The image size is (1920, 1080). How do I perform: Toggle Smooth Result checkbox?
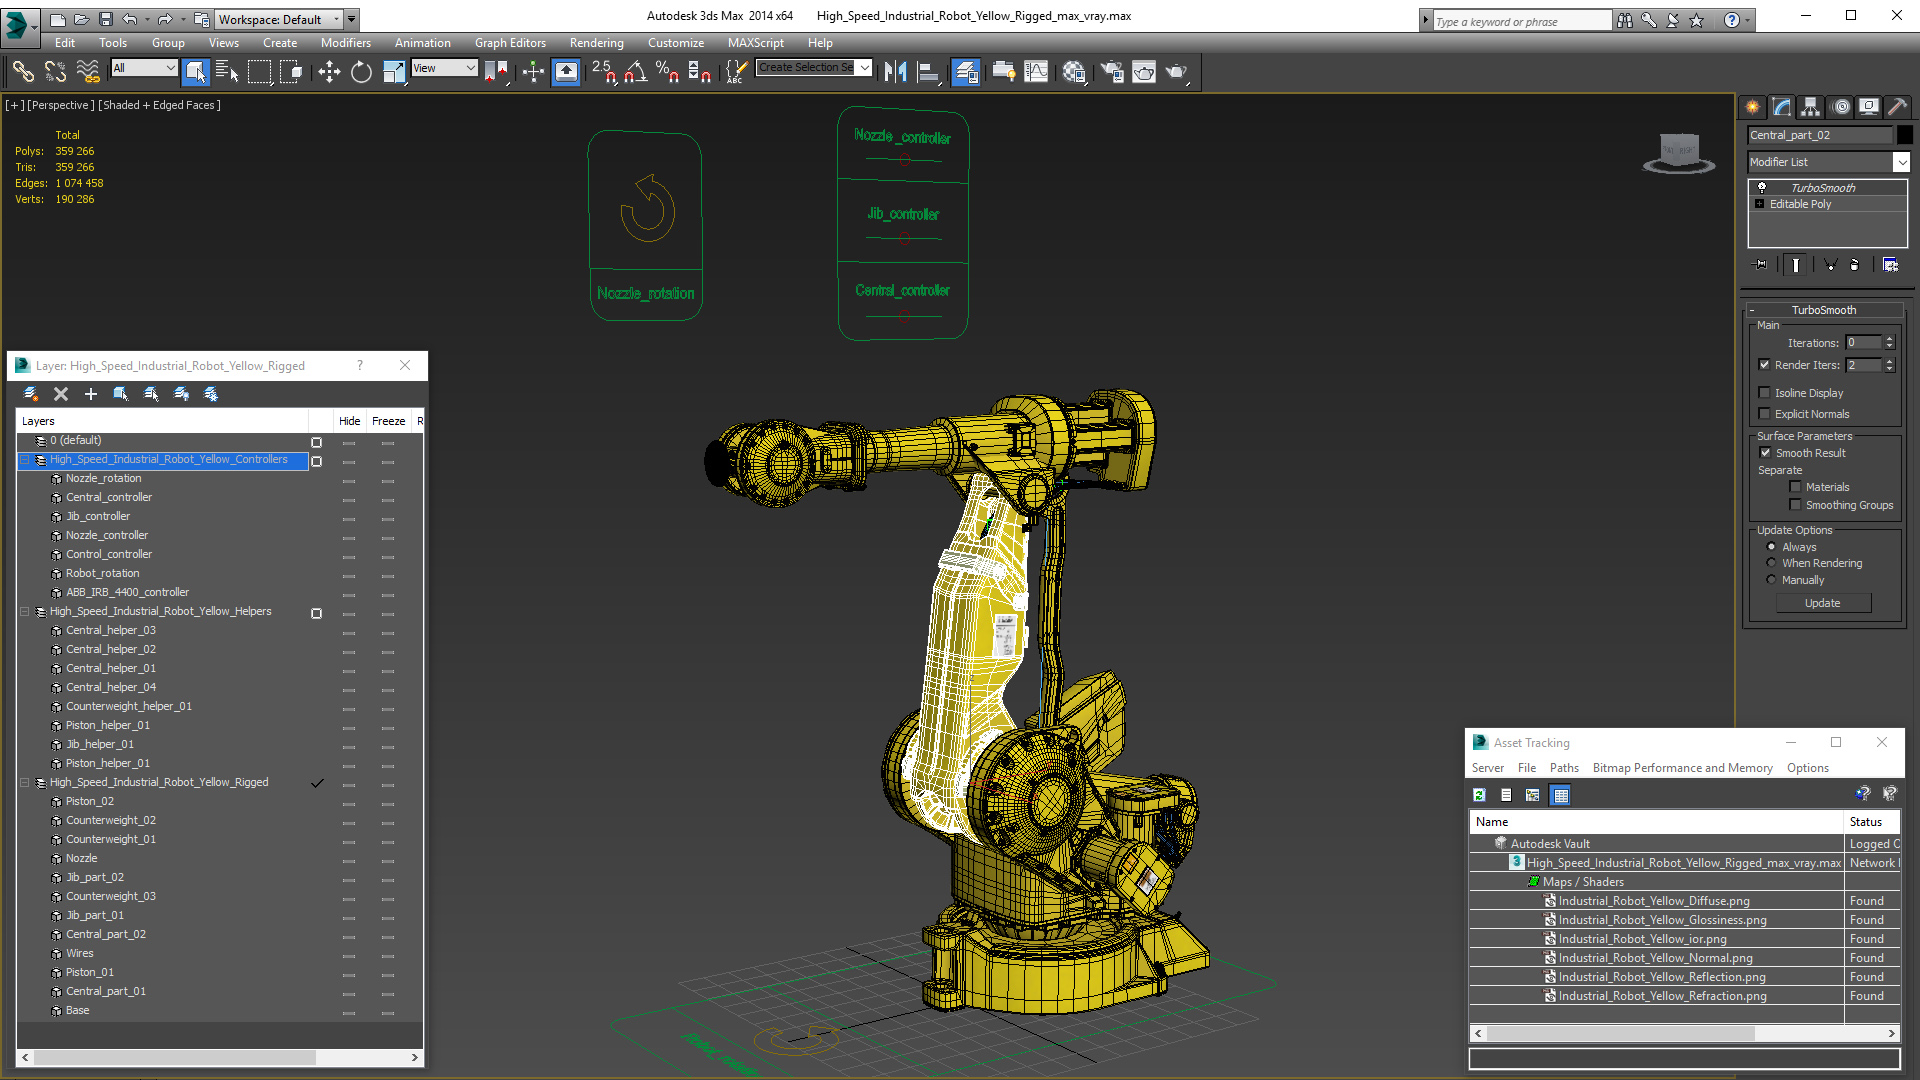pos(1765,453)
